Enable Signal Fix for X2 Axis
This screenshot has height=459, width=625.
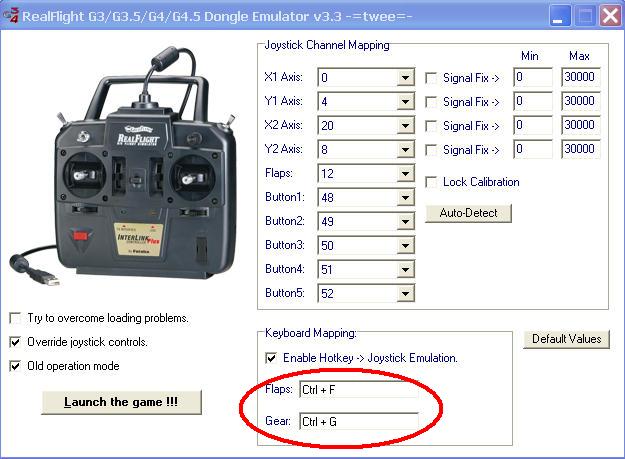click(x=431, y=126)
